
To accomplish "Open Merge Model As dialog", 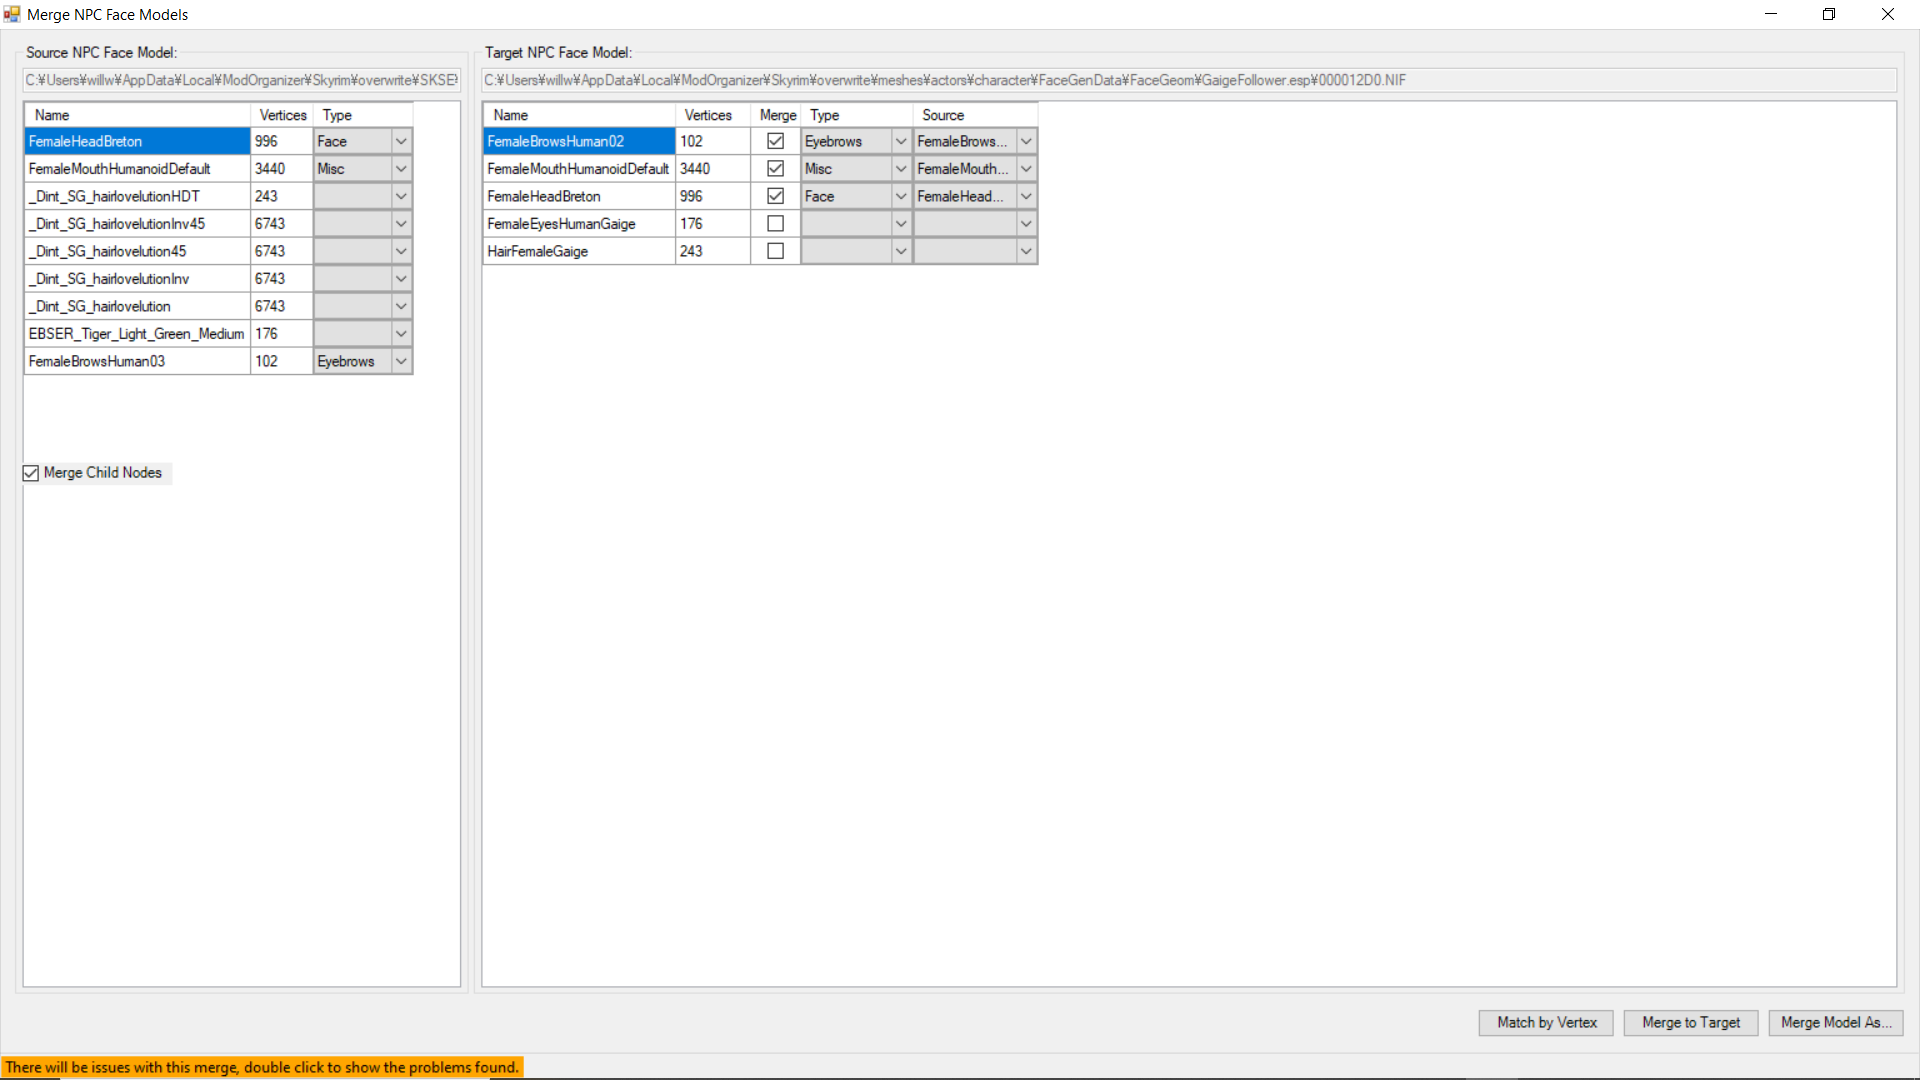I will 1835,1022.
